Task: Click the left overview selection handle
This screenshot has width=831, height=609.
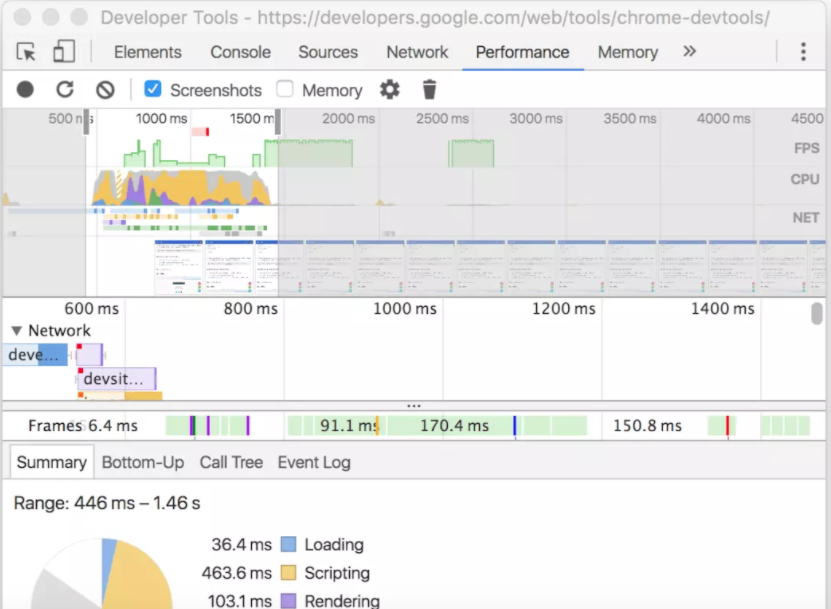Action: click(86, 122)
